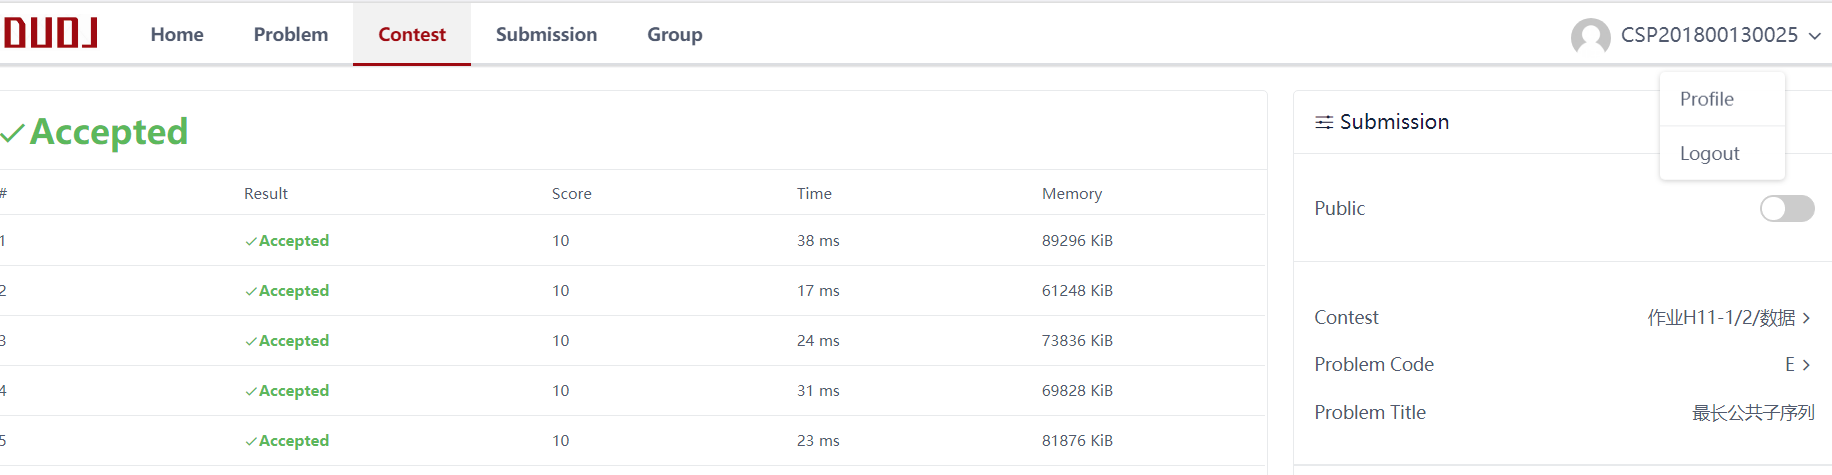This screenshot has width=1832, height=475.
Task: Expand the Contest 作业H11-1/2/数据 chevron
Action: (x=1806, y=318)
